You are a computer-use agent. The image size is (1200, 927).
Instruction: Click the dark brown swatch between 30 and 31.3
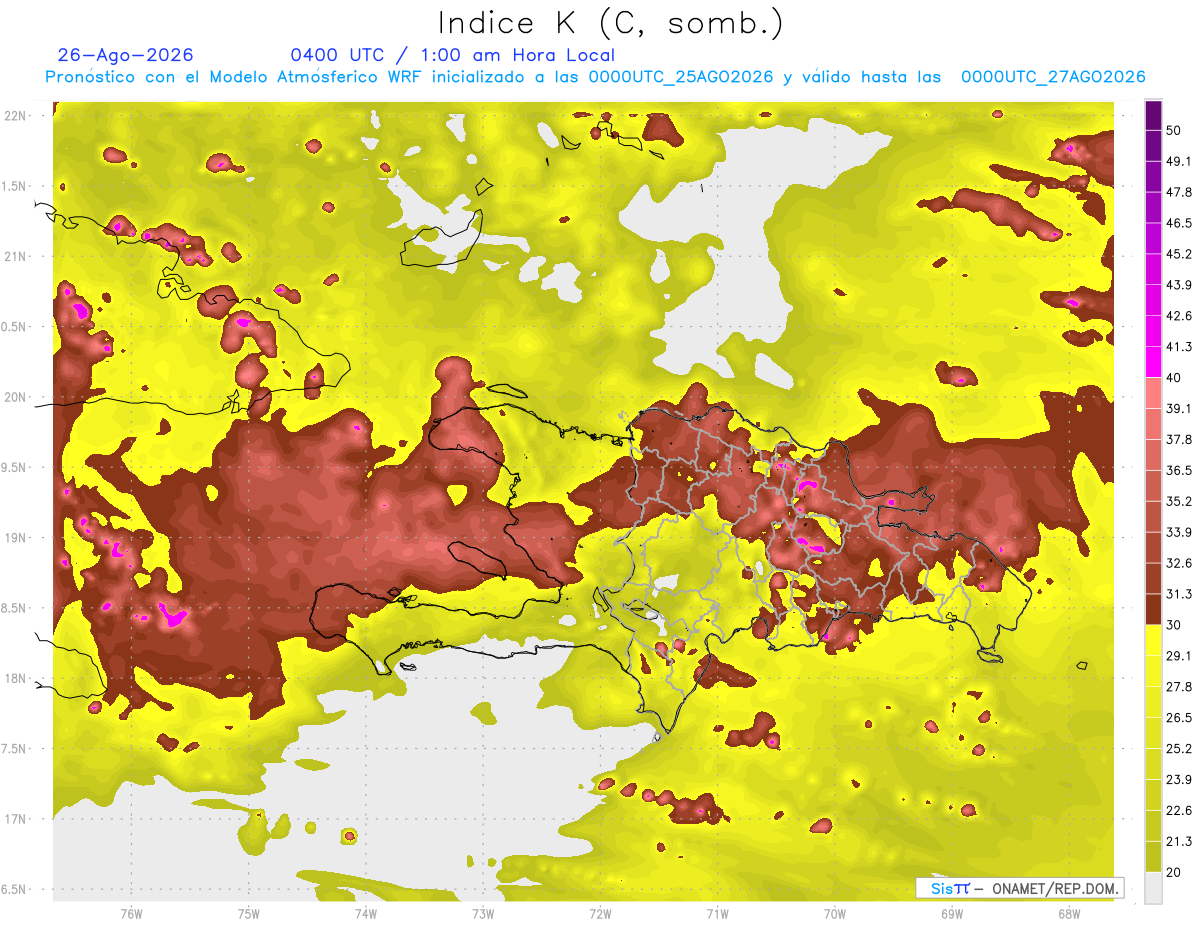(x=1153, y=609)
